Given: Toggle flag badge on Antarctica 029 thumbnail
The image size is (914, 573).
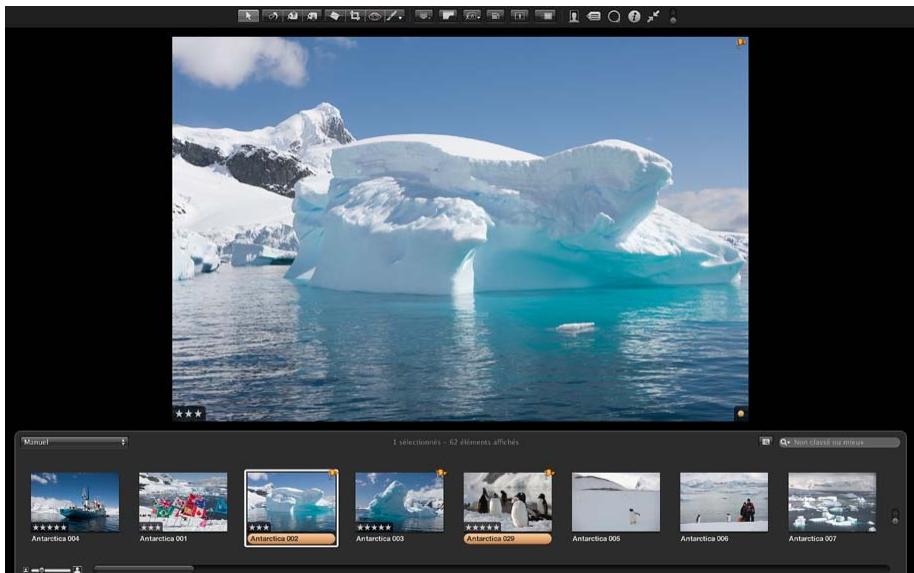Looking at the screenshot, I should coord(549,473).
